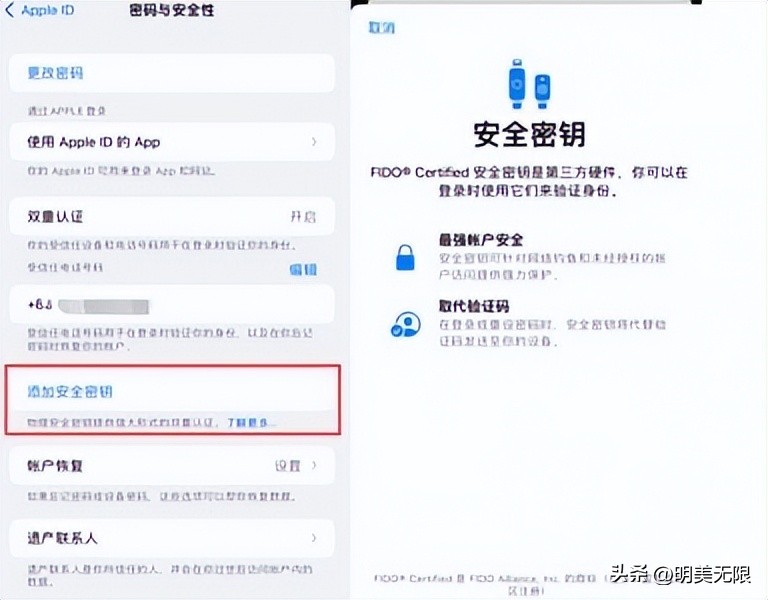Click the person with checkmark icon
Viewport: 768px width, 600px height.
point(406,324)
